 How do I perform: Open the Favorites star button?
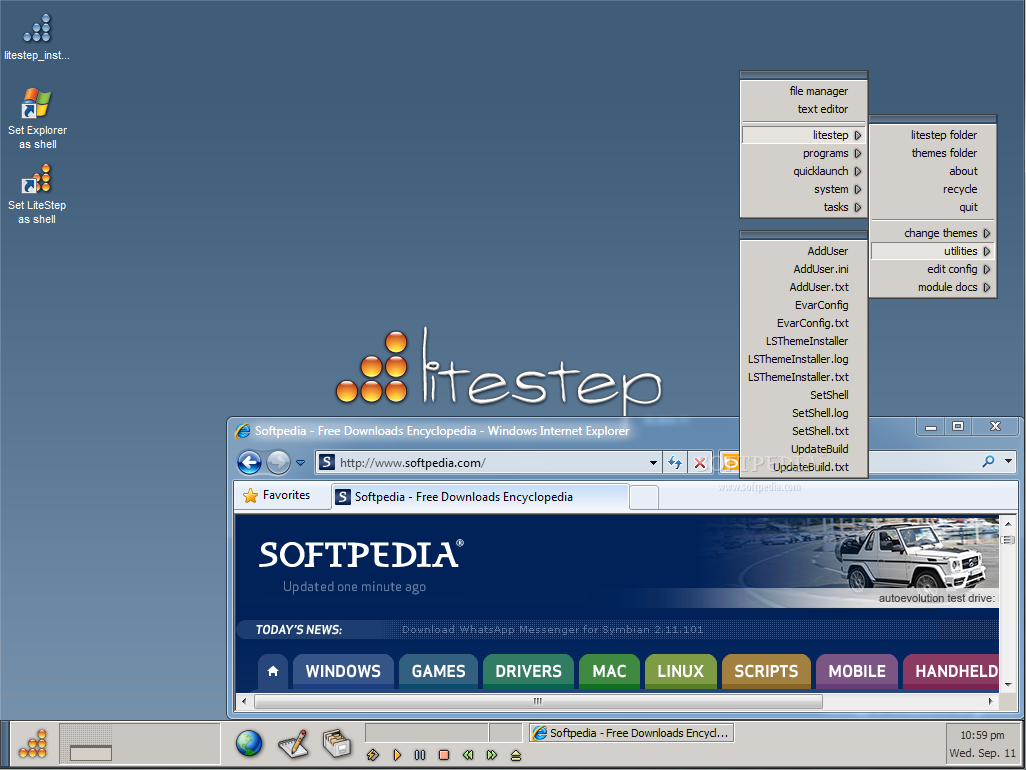coord(276,495)
